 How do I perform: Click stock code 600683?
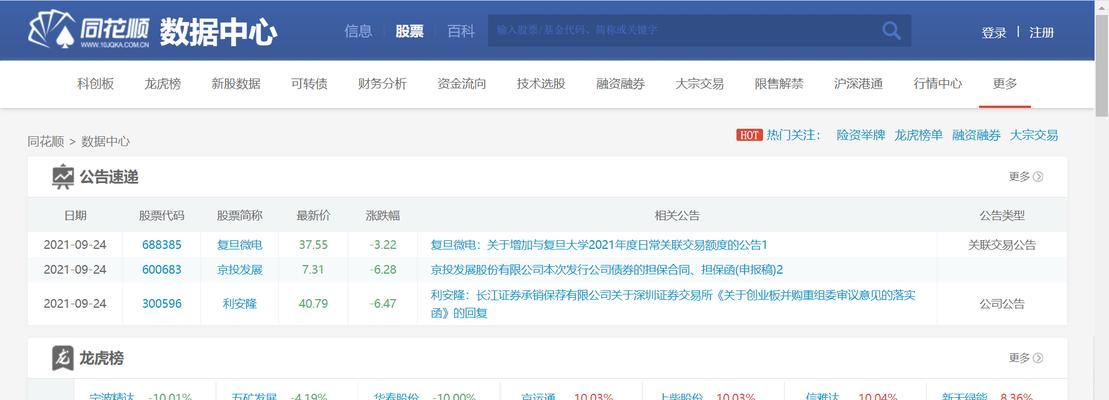[162, 270]
